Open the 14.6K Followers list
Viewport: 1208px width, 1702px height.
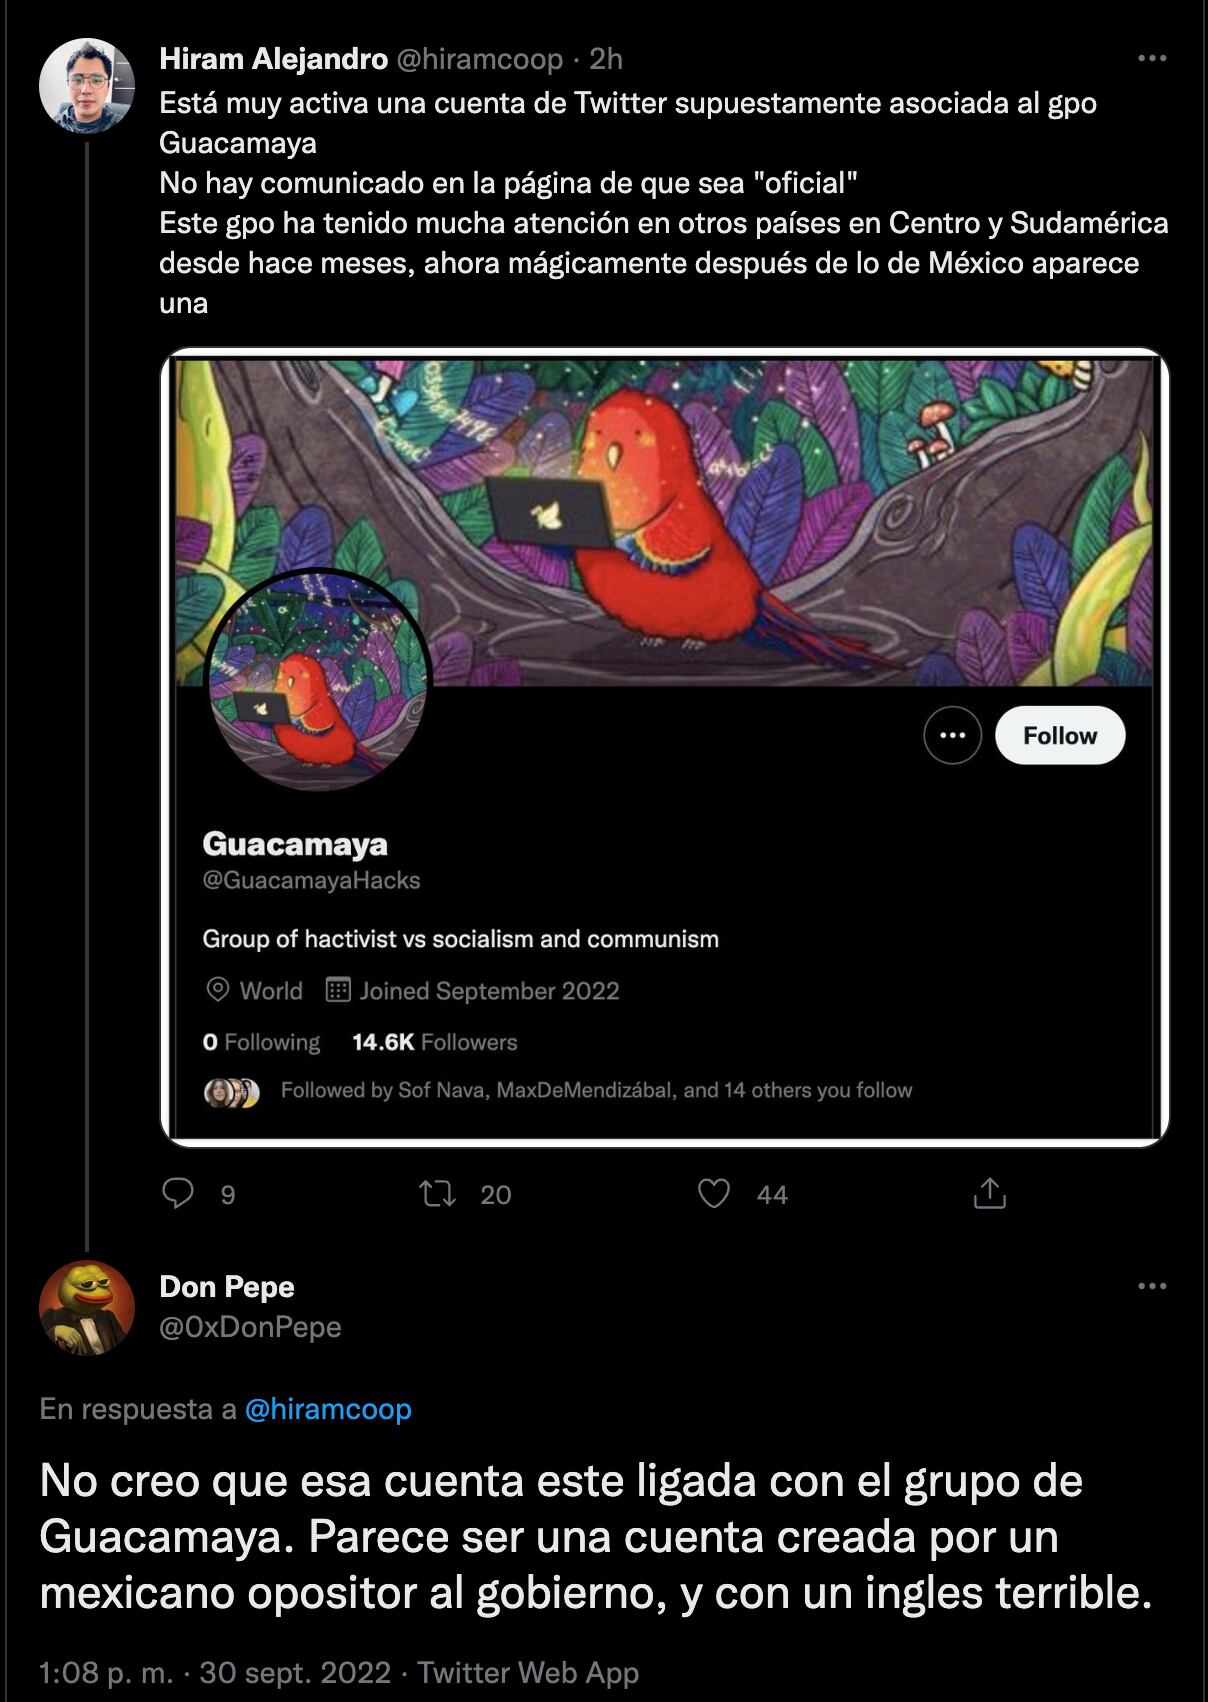click(x=435, y=1042)
